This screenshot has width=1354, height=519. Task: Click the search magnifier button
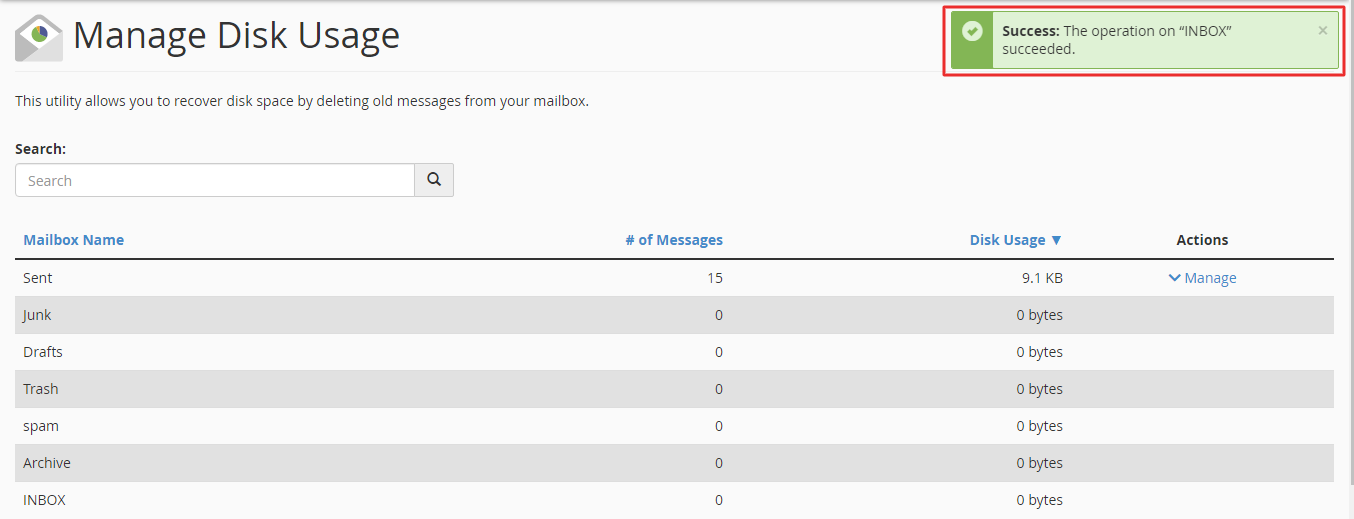[434, 180]
